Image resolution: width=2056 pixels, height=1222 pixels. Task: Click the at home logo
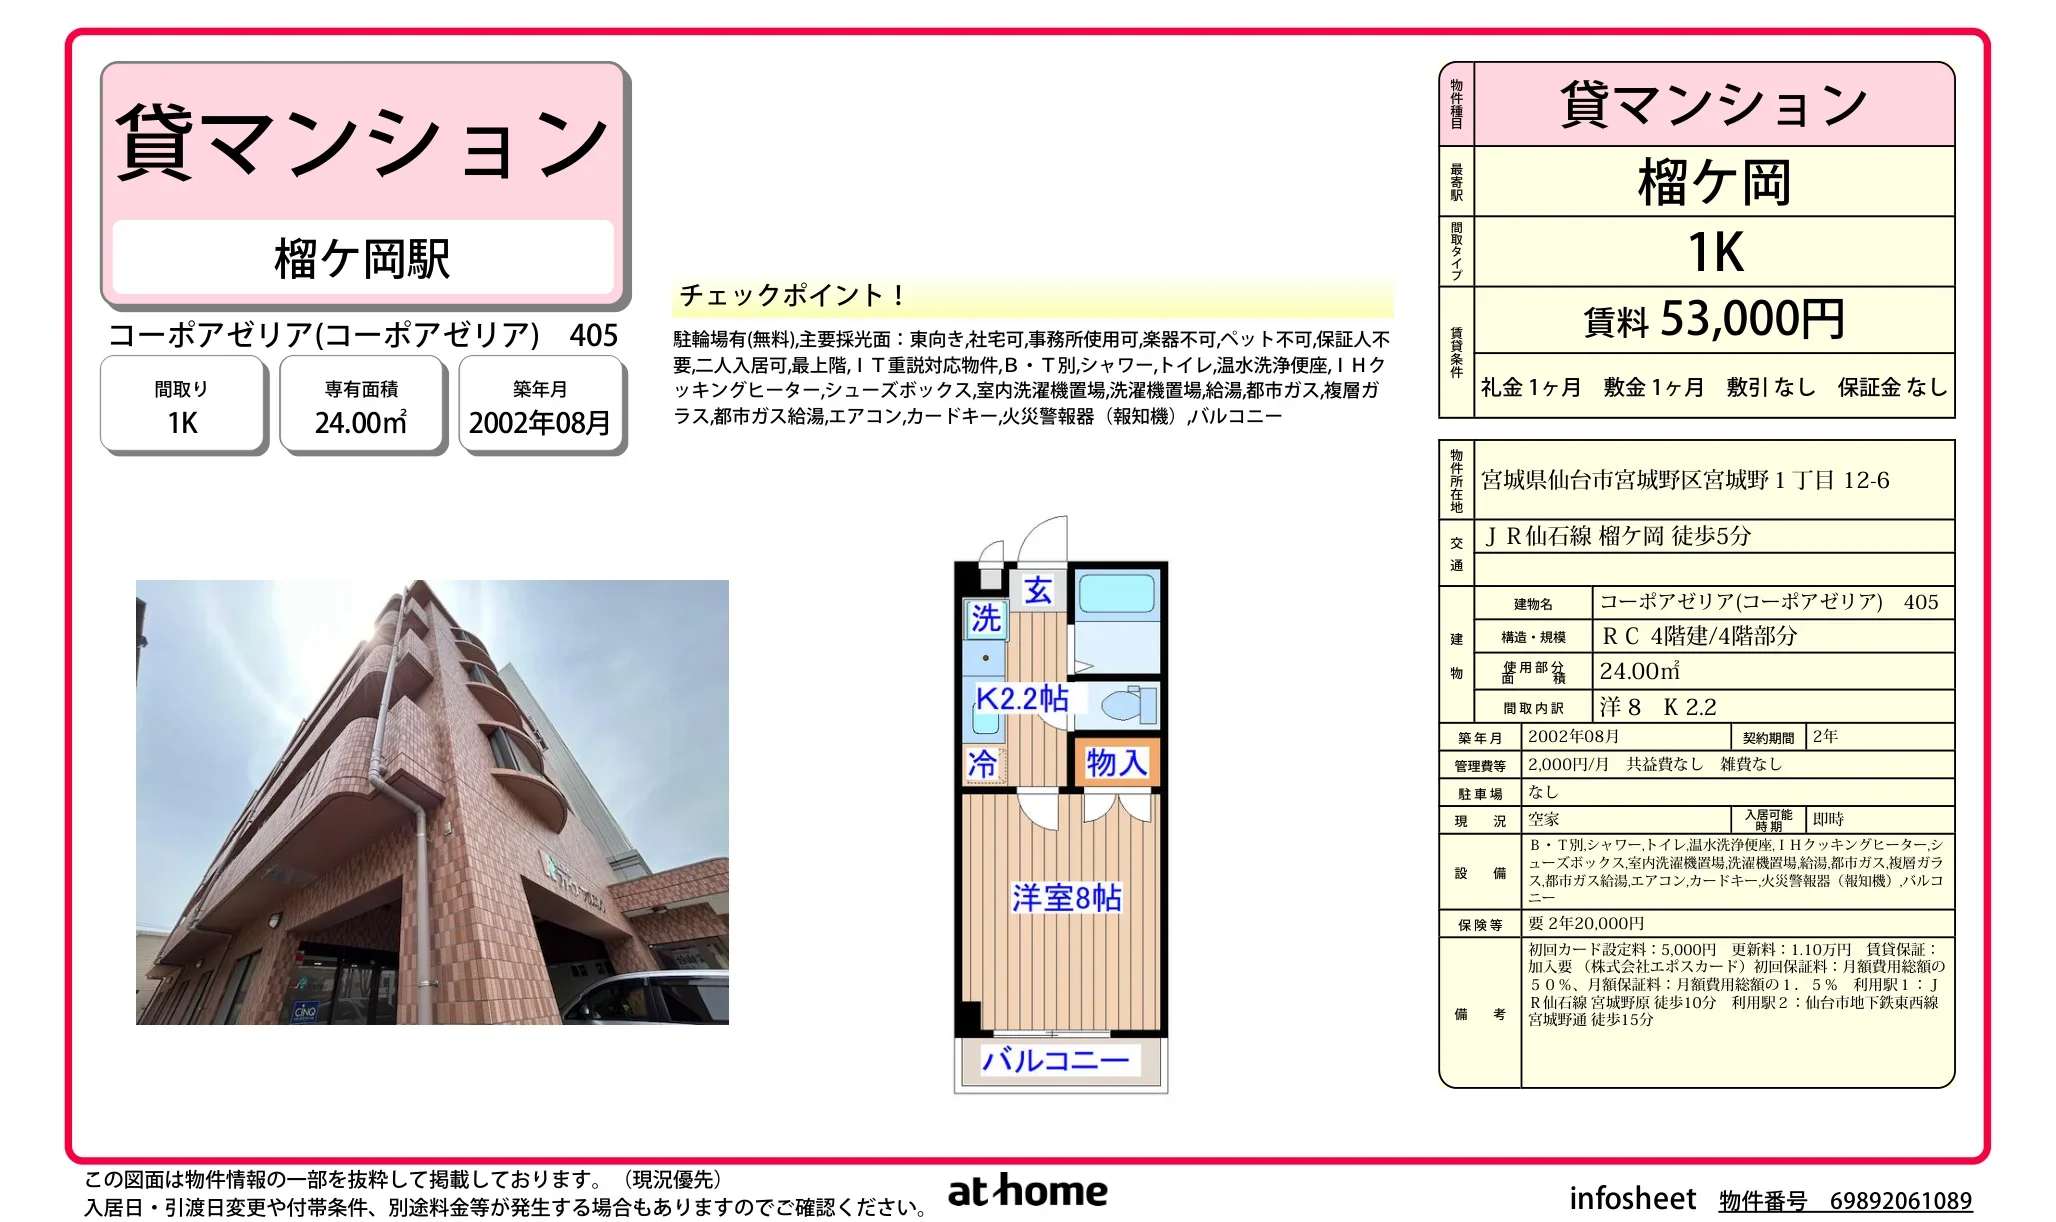pyautogui.click(x=1027, y=1191)
